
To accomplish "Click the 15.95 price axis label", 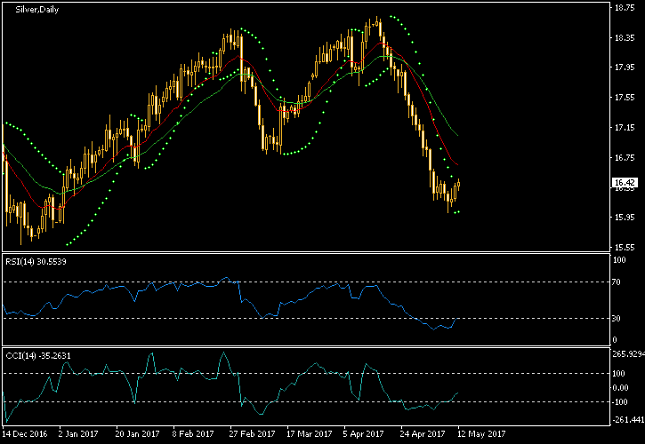I will 624,217.
